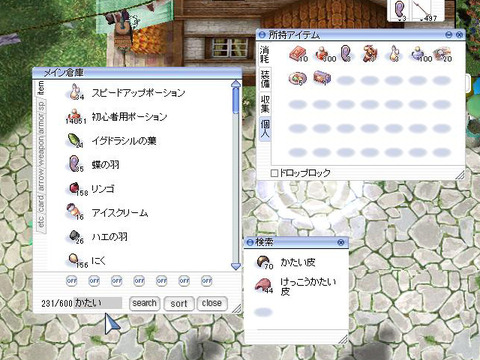The height and width of the screenshot is (360, 480).
Task: Switch to the sp tab in storage
Action: pyautogui.click(x=41, y=105)
